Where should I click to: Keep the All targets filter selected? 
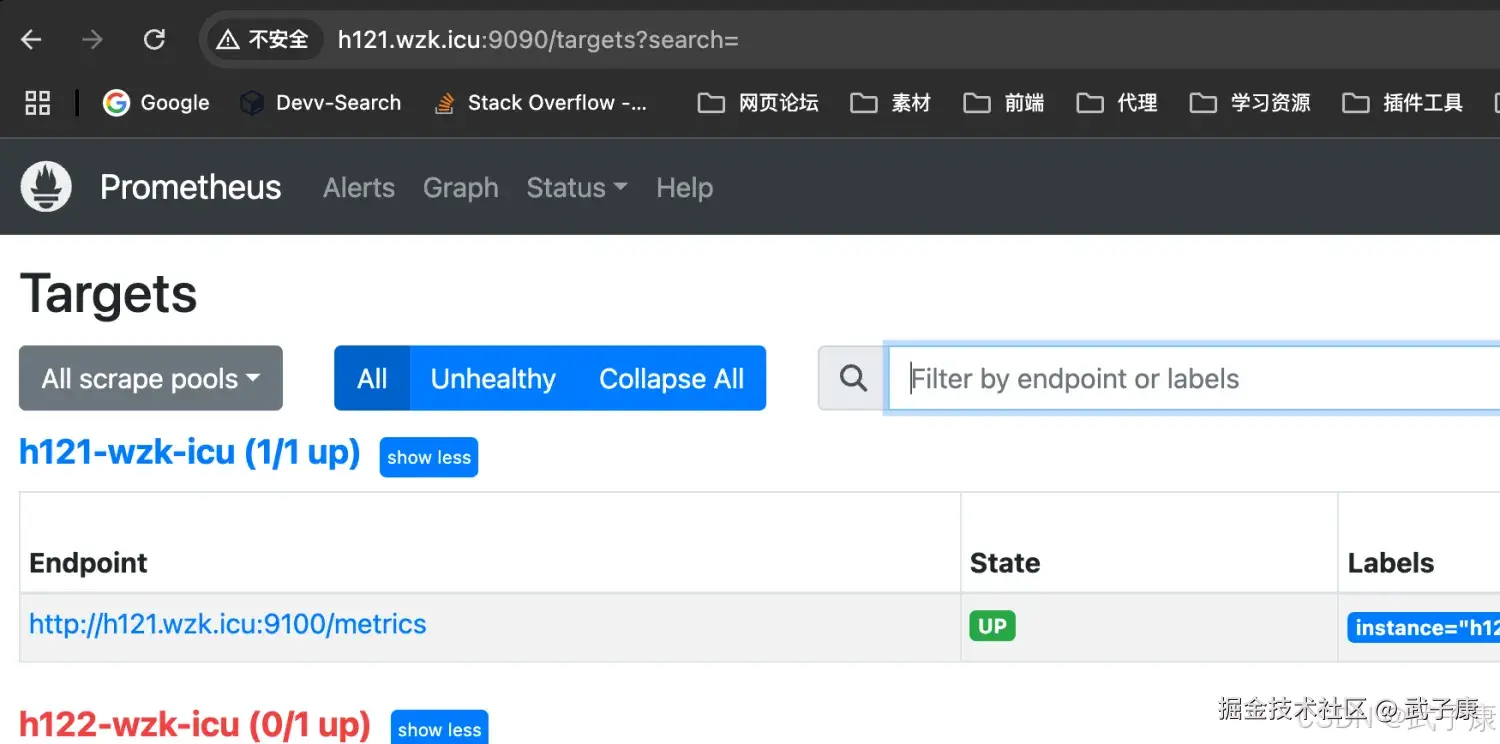[x=371, y=378]
